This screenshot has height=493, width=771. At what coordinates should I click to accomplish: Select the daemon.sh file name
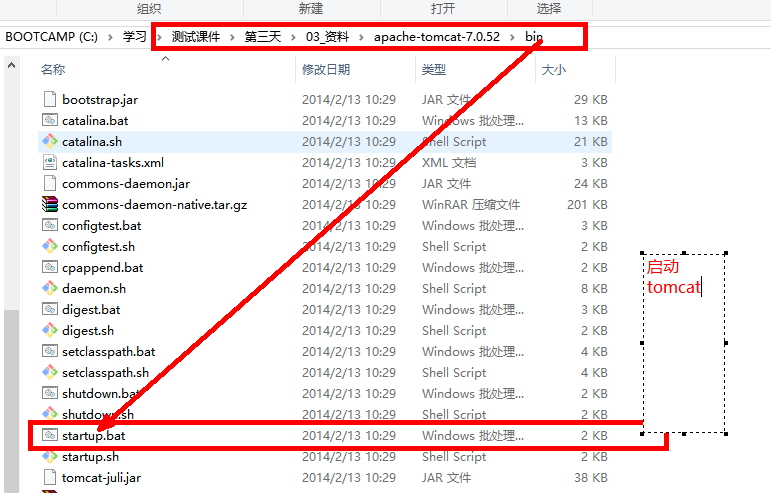(x=94, y=289)
